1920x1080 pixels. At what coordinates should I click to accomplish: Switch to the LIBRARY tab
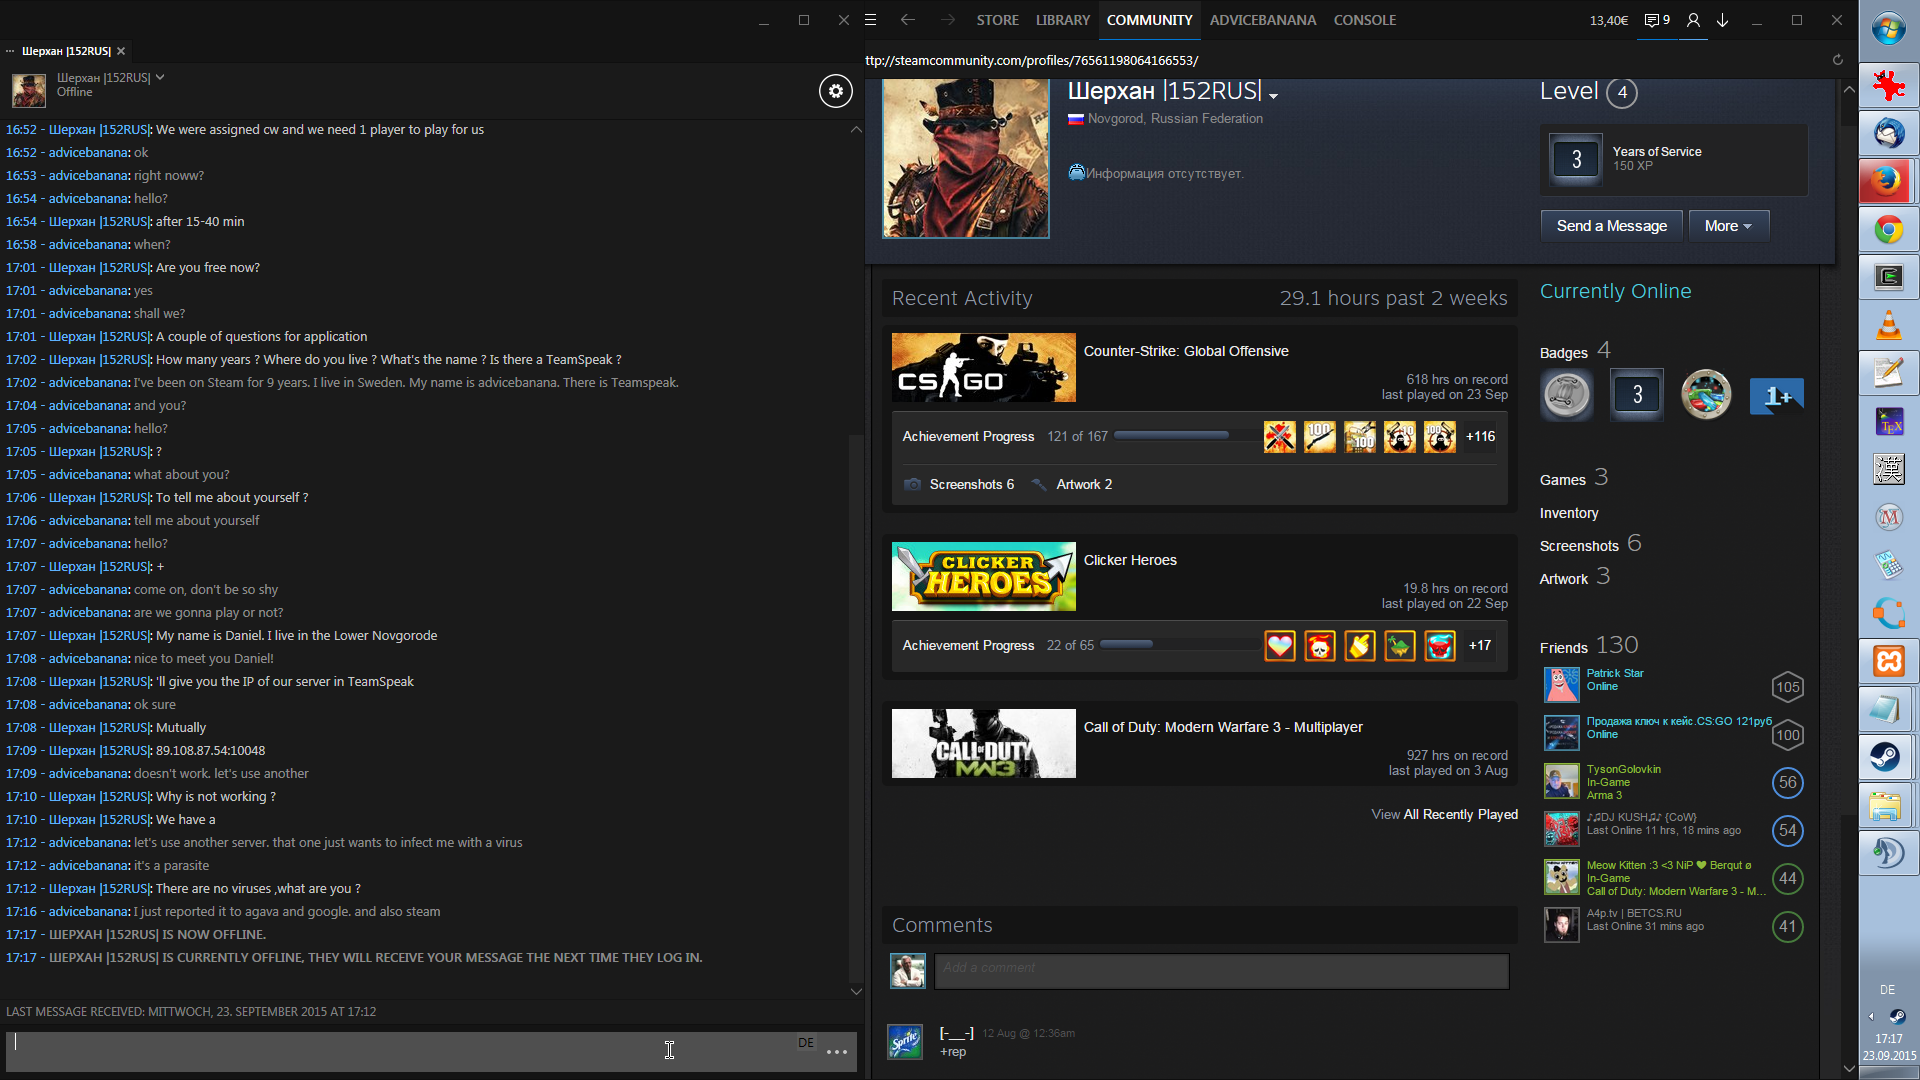1062,20
